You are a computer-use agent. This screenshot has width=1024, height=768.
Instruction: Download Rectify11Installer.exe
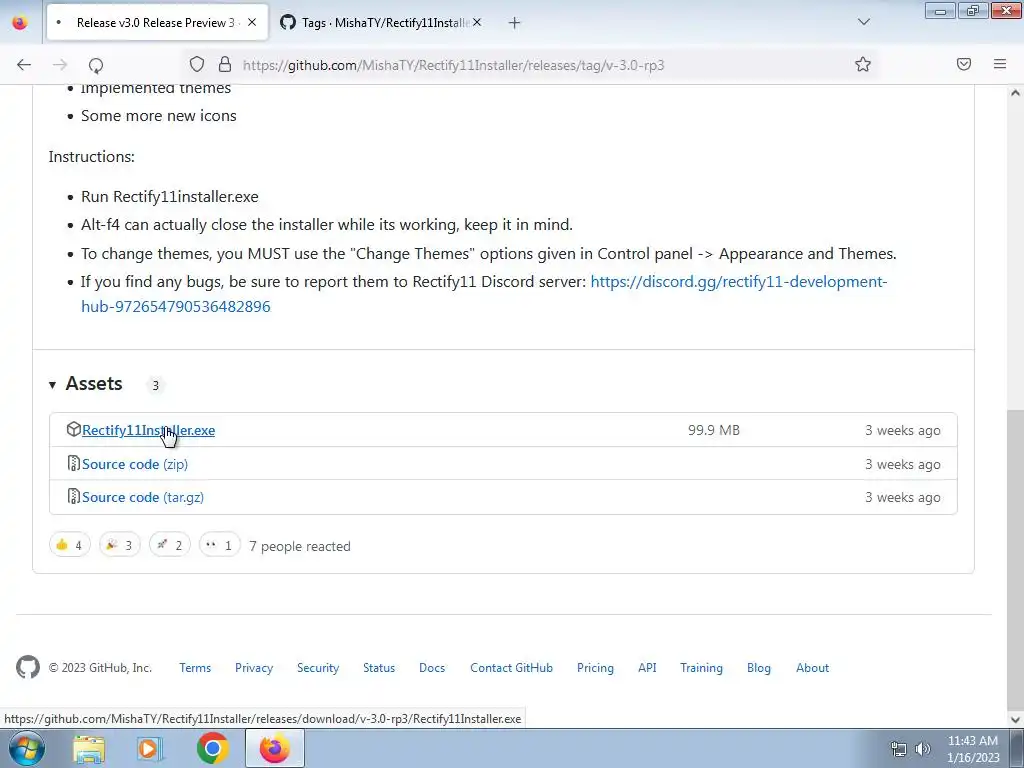[148, 430]
